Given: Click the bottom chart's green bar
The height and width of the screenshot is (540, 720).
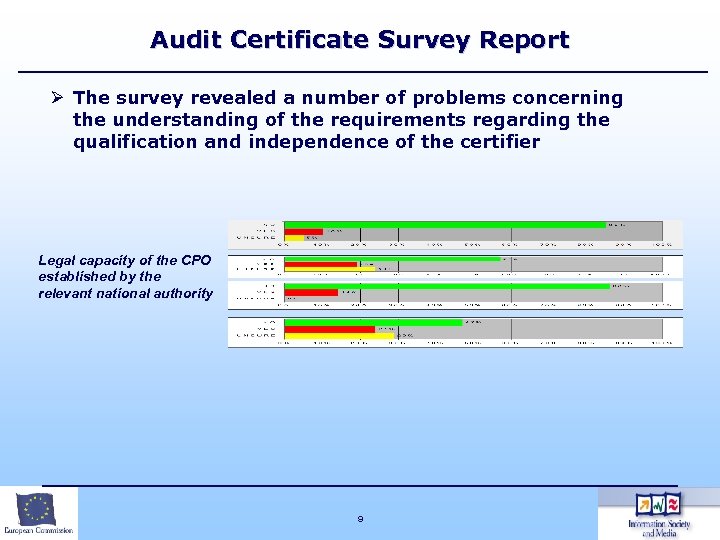Looking at the screenshot, I should coord(373,322).
